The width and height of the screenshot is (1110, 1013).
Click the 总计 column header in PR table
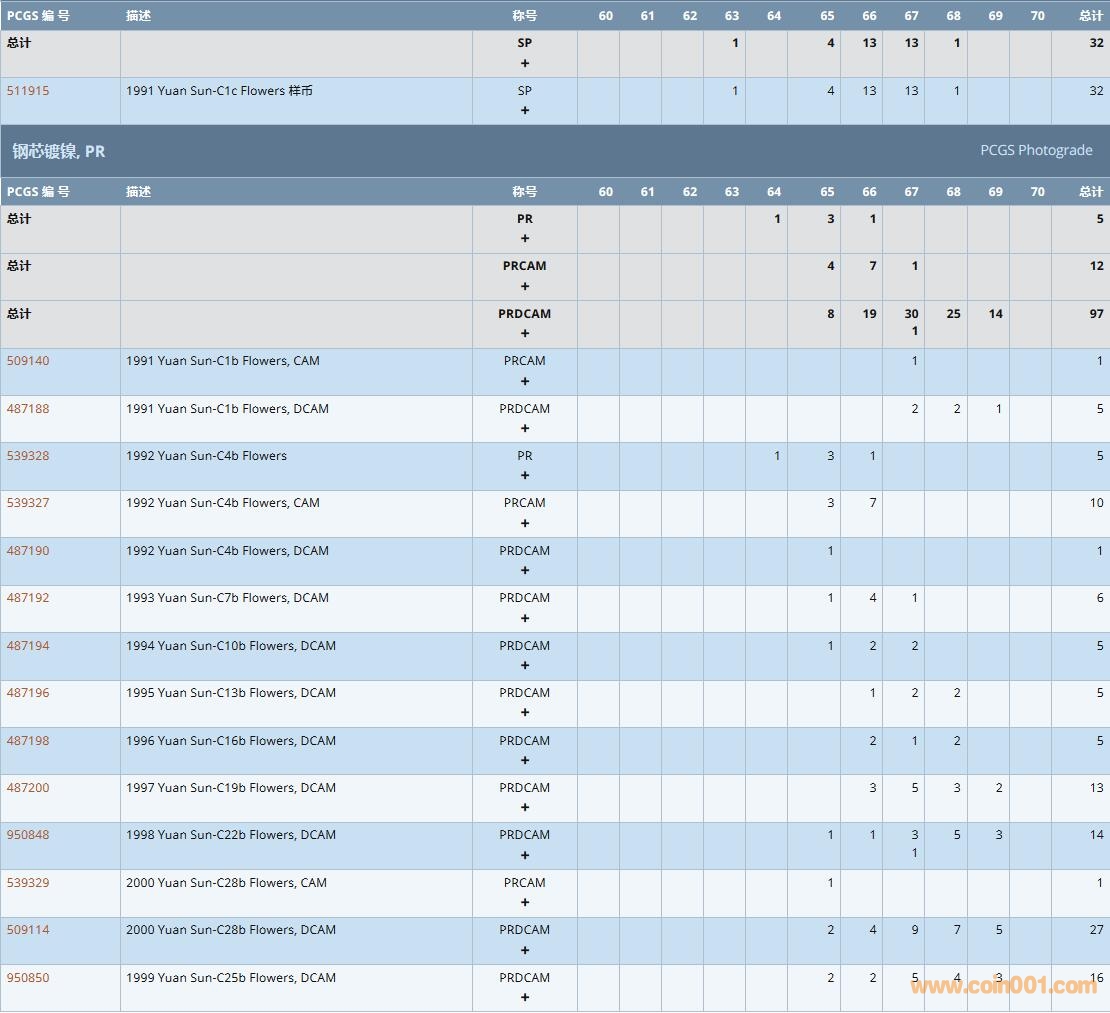coord(1090,192)
